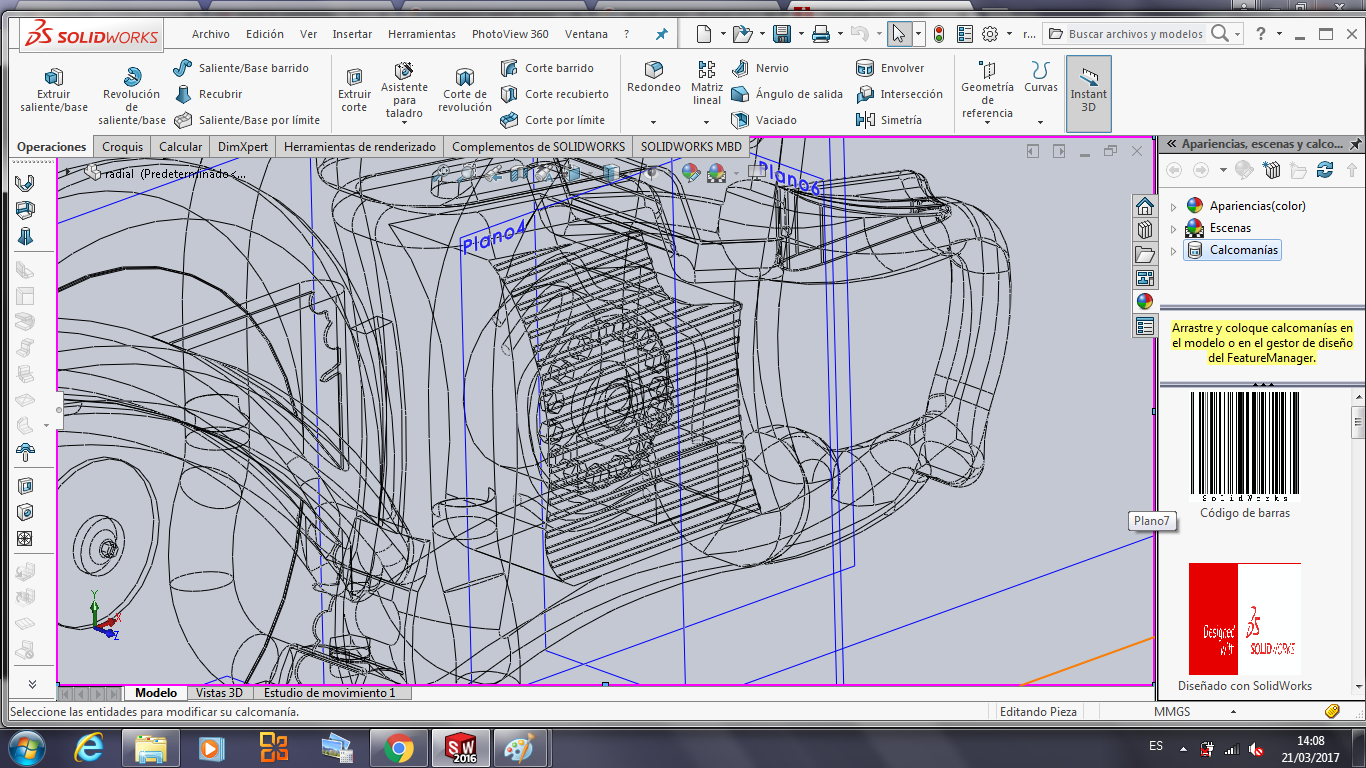1366x768 pixels.
Task: Choose the Vaciado shell command
Action: (x=764, y=120)
